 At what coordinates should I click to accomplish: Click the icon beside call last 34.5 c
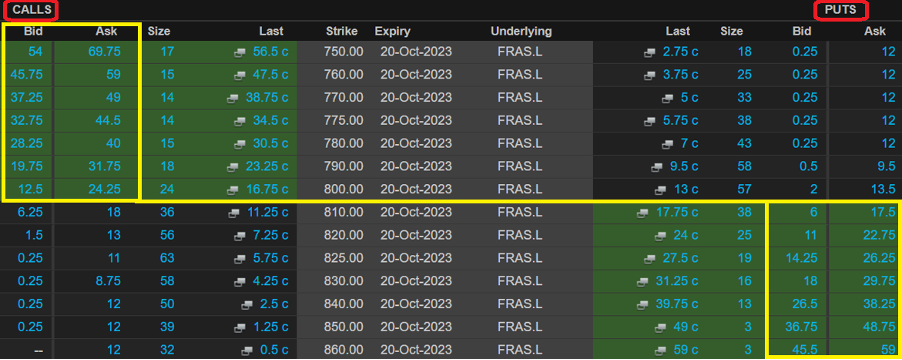click(x=240, y=121)
